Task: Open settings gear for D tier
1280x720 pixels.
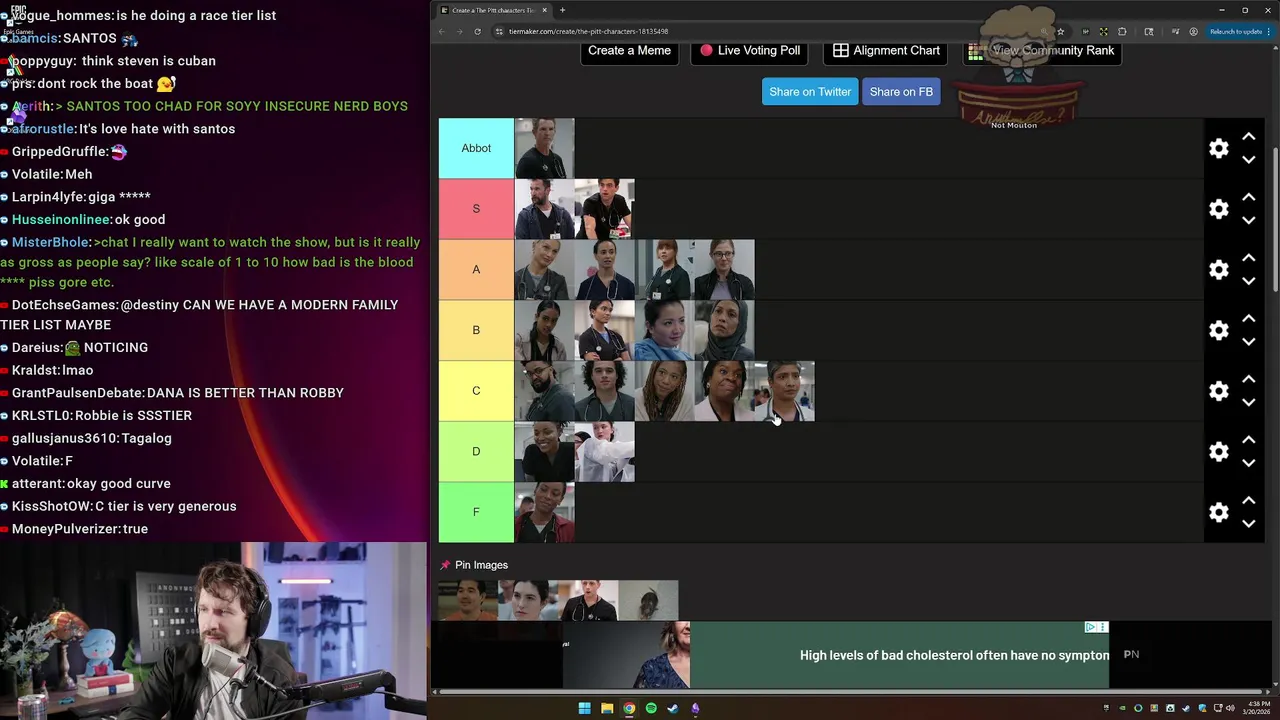Action: (1218, 452)
